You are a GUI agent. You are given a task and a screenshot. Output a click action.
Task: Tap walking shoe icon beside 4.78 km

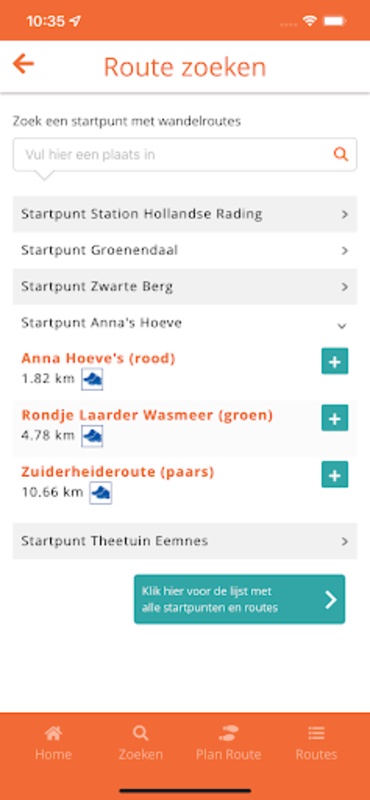coord(92,436)
